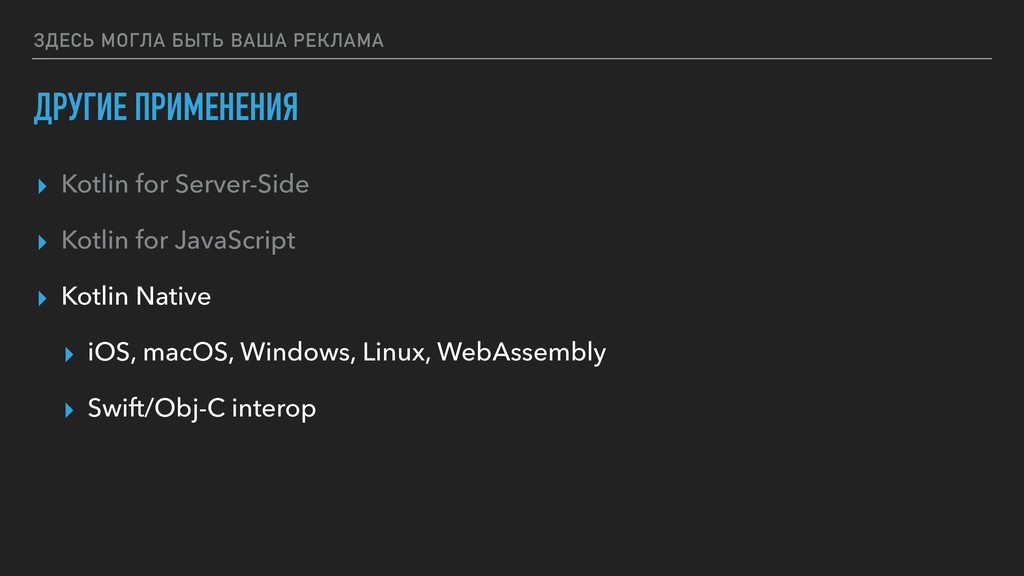The height and width of the screenshot is (576, 1024).
Task: Click the word 'interop' in the last bullet
Action: pyautogui.click(x=273, y=409)
